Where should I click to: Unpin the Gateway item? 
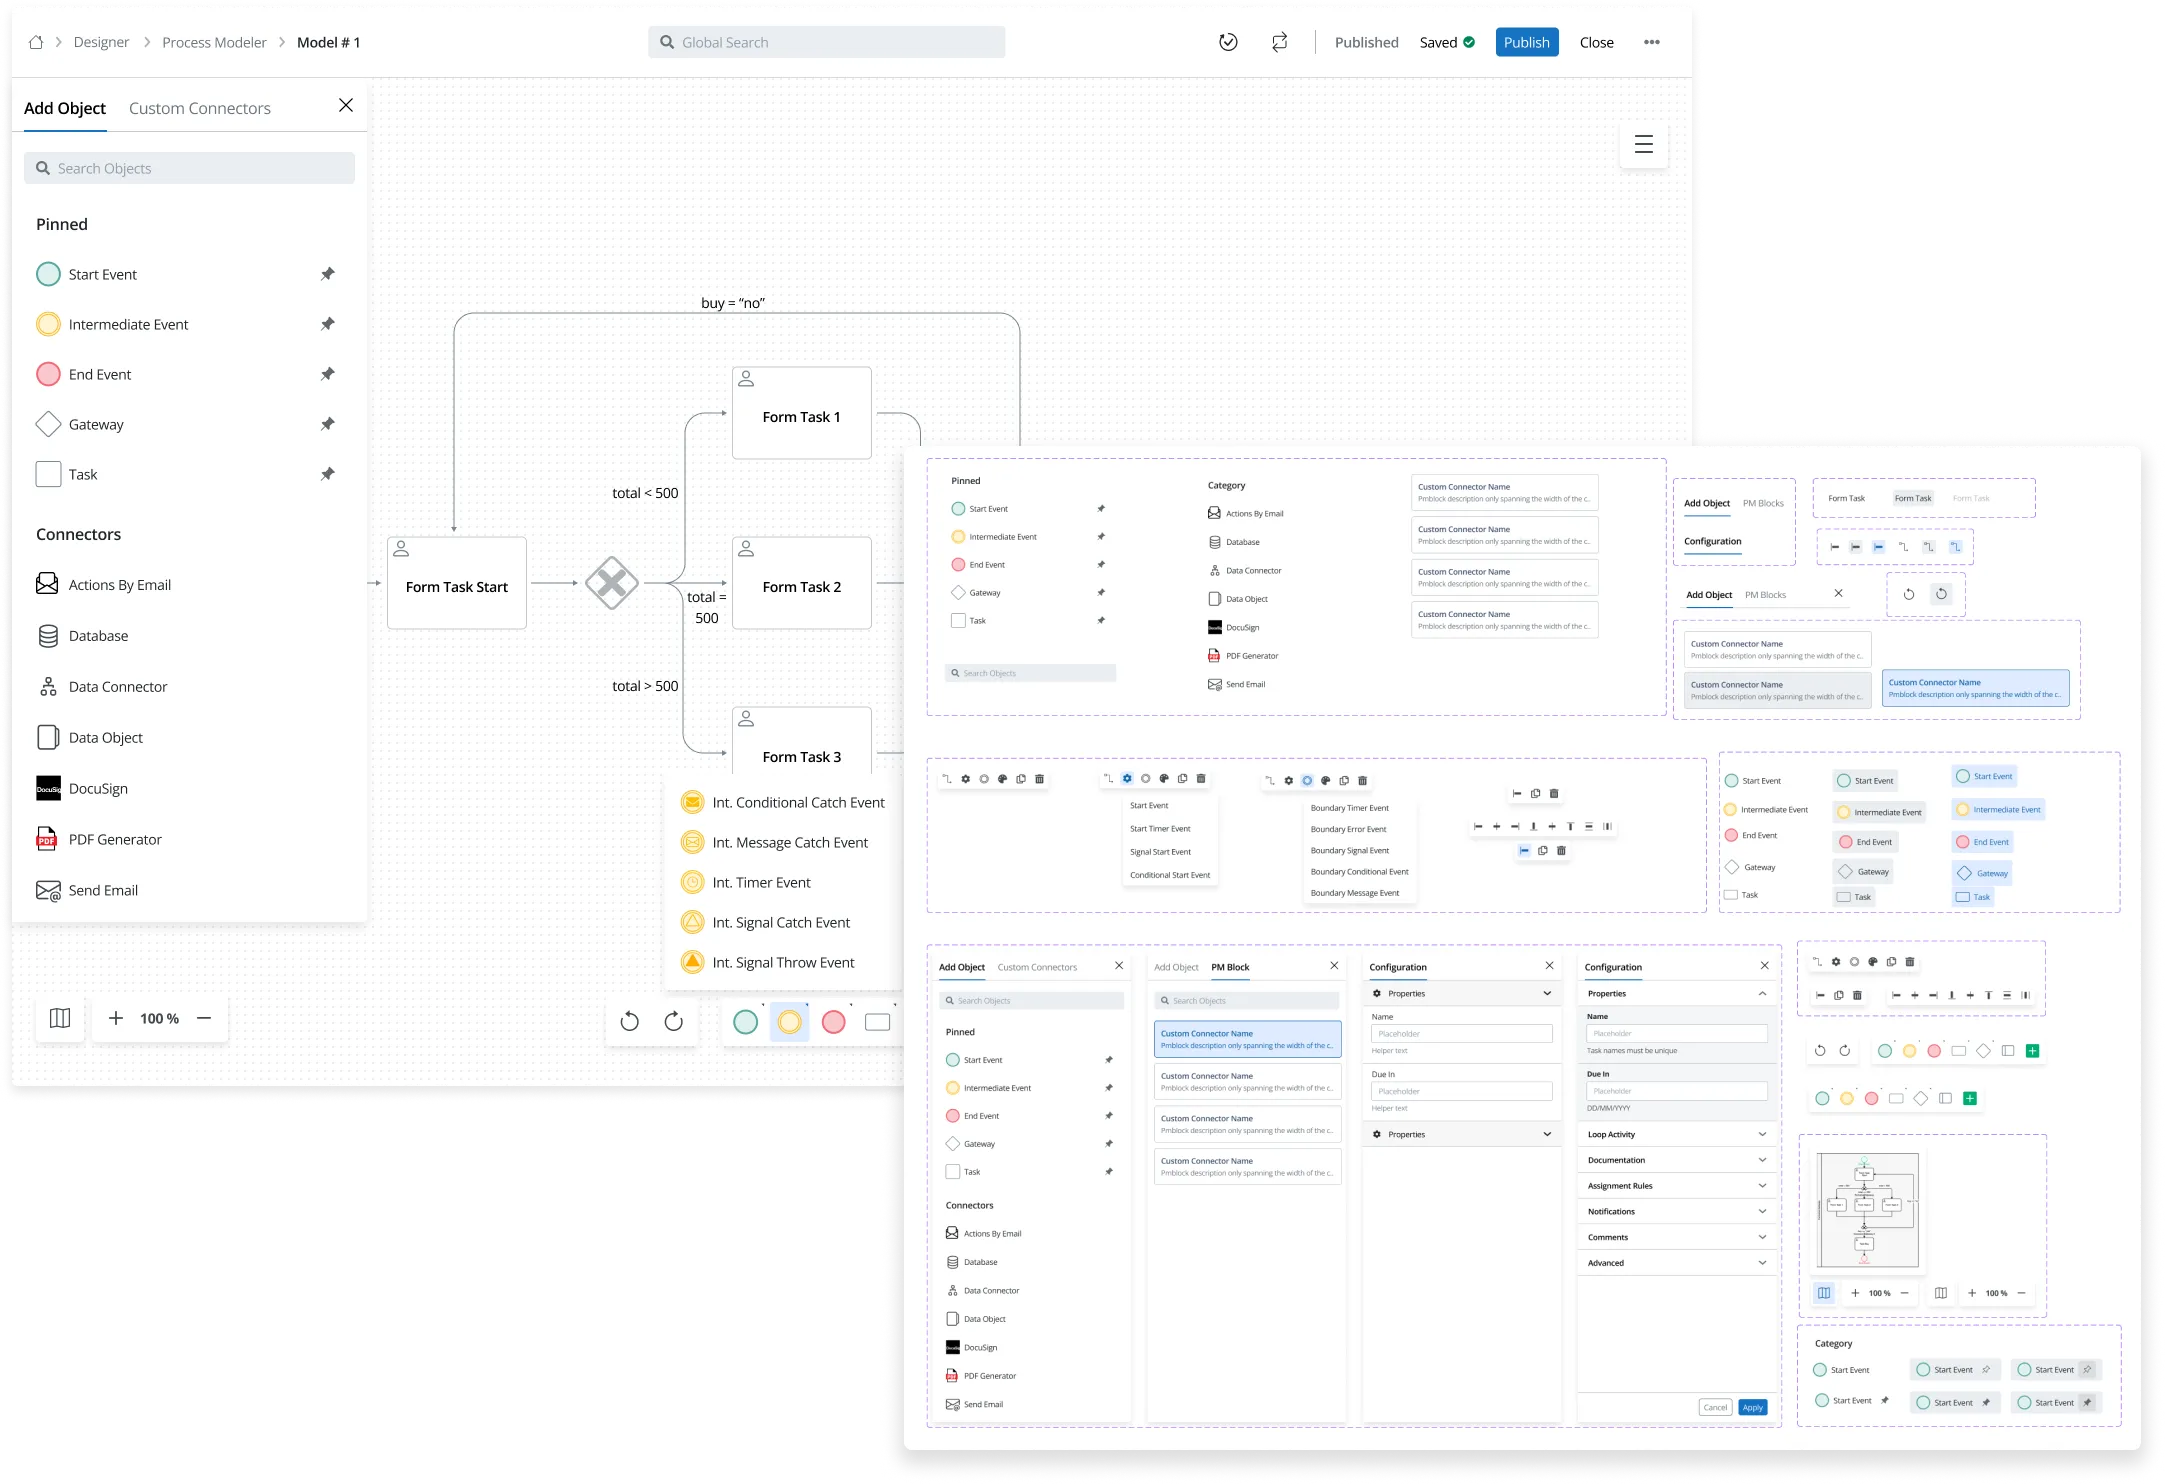[x=328, y=424]
